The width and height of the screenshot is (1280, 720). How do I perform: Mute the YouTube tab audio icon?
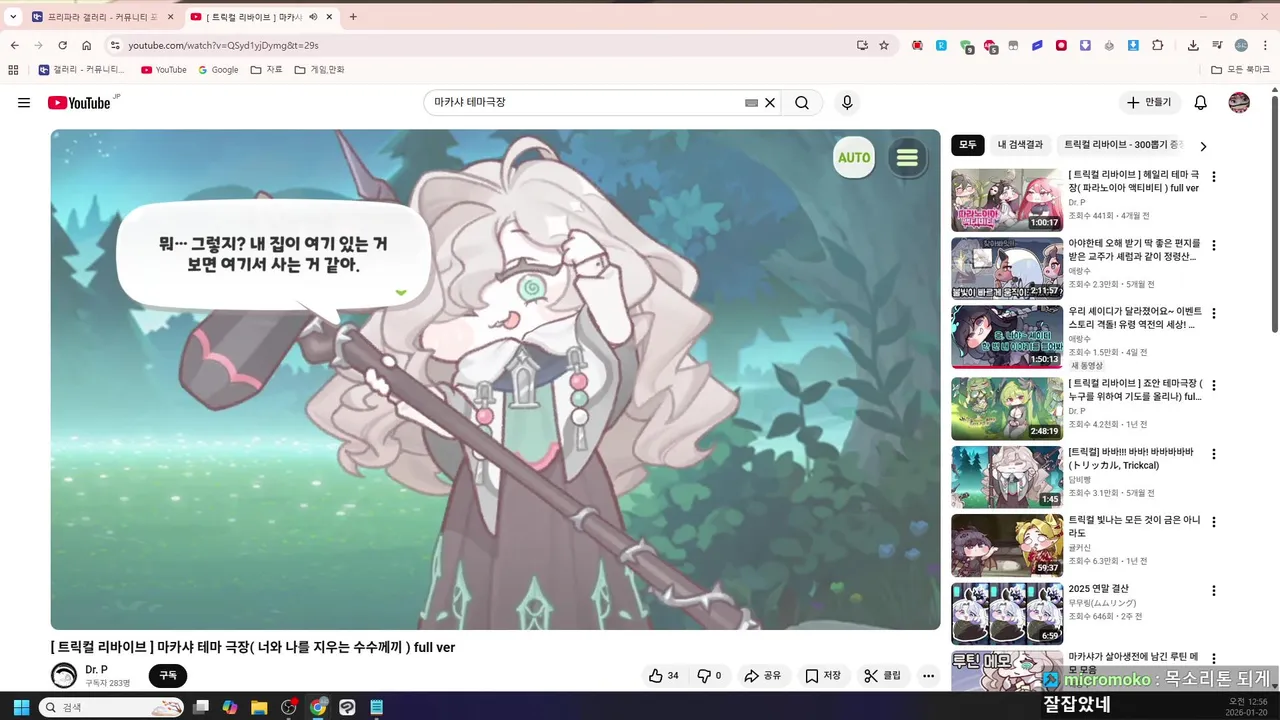pyautogui.click(x=313, y=17)
